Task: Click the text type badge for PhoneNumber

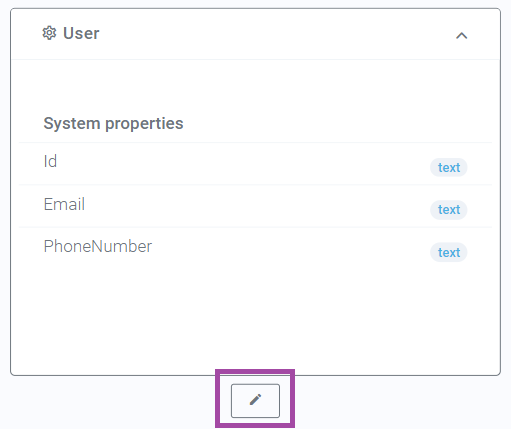Action: pyautogui.click(x=449, y=252)
